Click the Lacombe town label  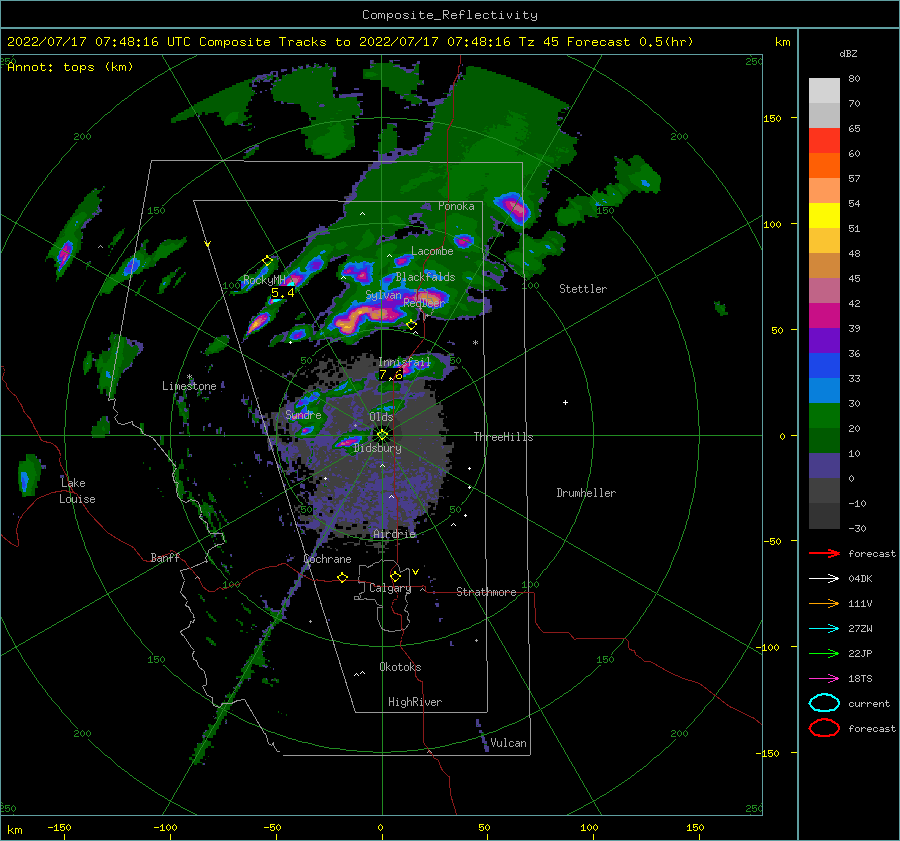pos(432,251)
